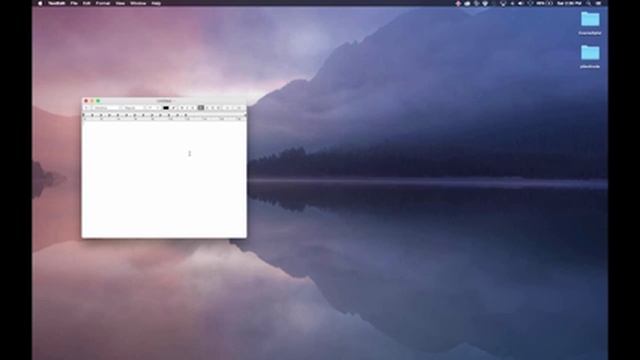640x360 pixels.
Task: Select center alignment button
Action: pos(207,108)
